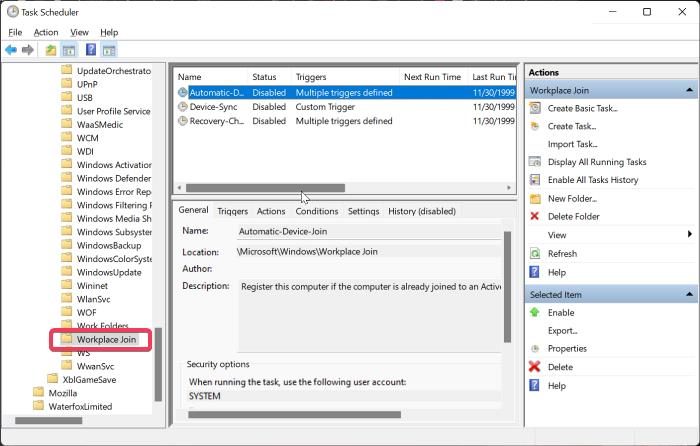
Task: Click the Refresh icon in Actions pane
Action: tap(535, 254)
